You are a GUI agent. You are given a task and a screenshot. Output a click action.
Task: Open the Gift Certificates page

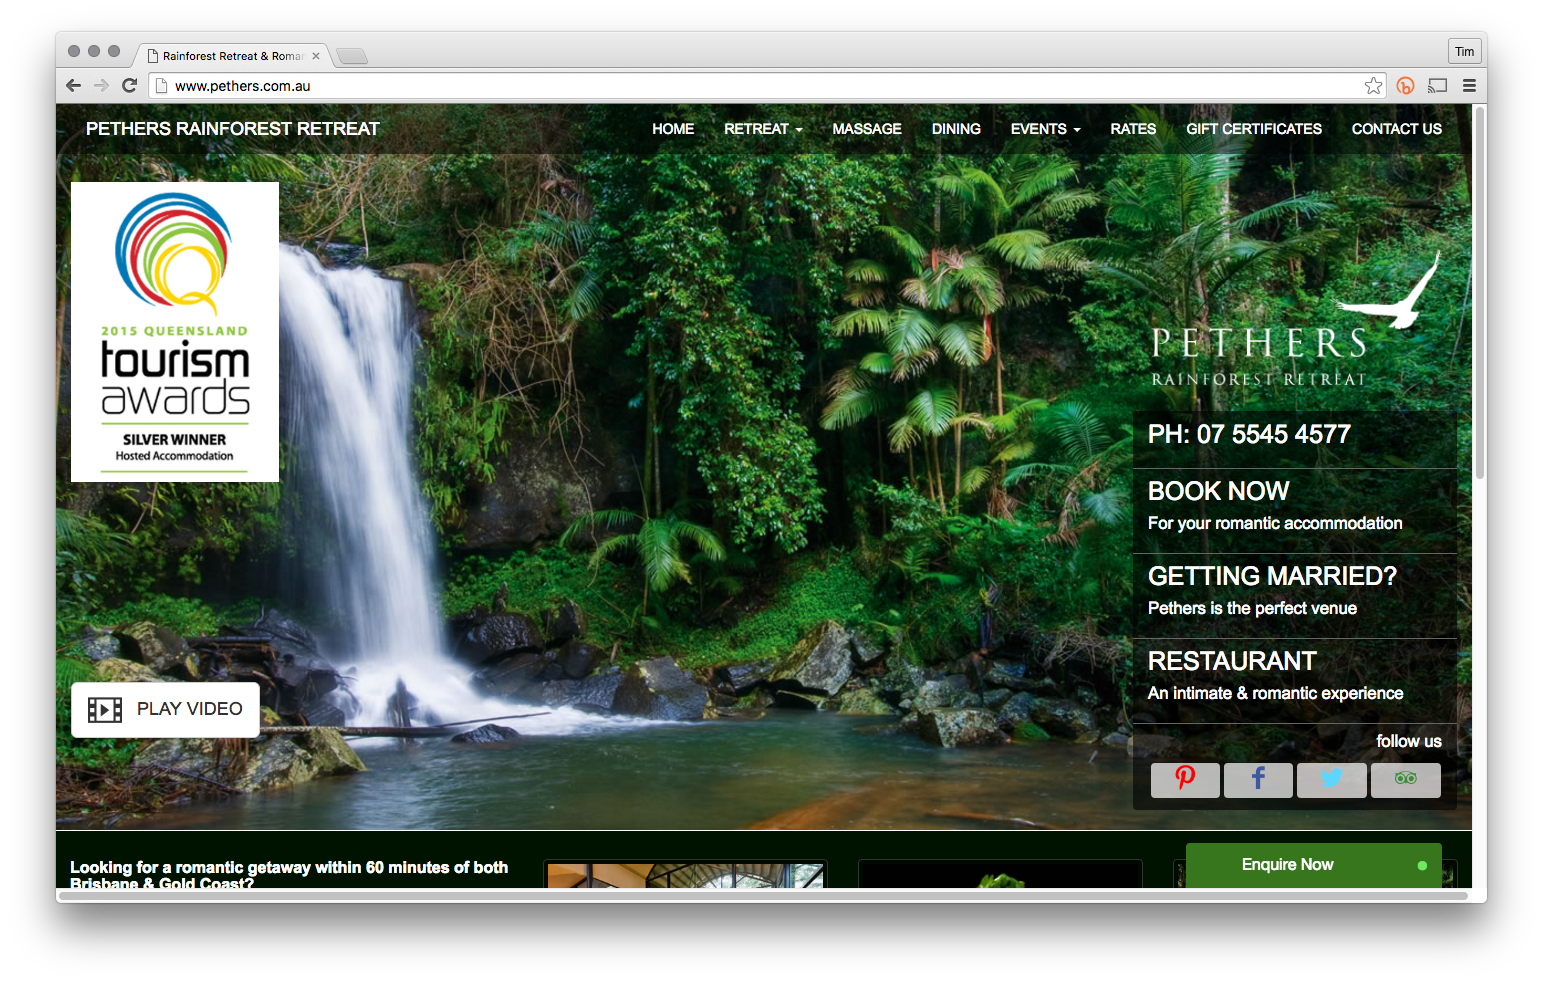click(x=1254, y=129)
